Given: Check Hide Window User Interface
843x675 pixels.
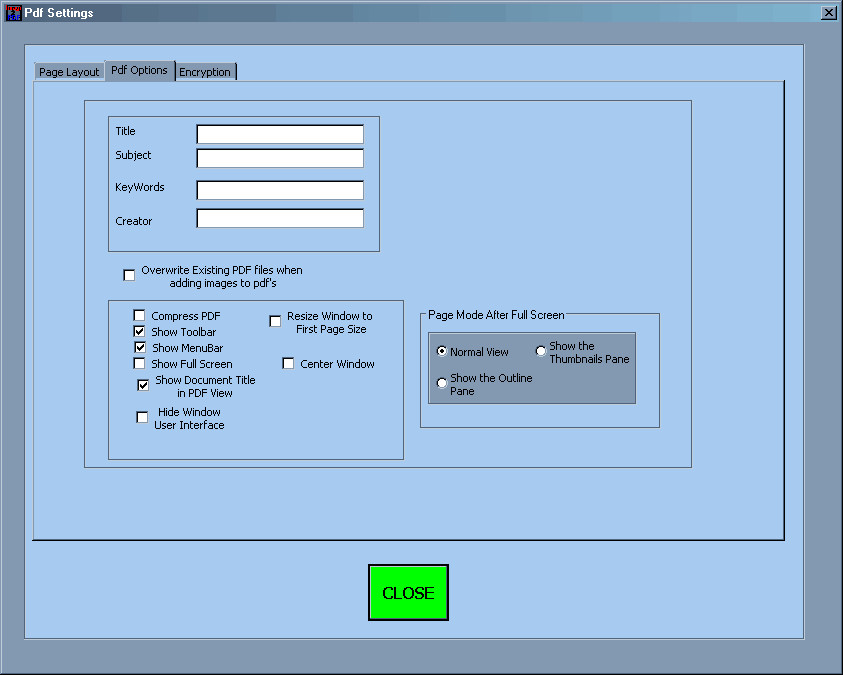Looking at the screenshot, I should (x=142, y=417).
